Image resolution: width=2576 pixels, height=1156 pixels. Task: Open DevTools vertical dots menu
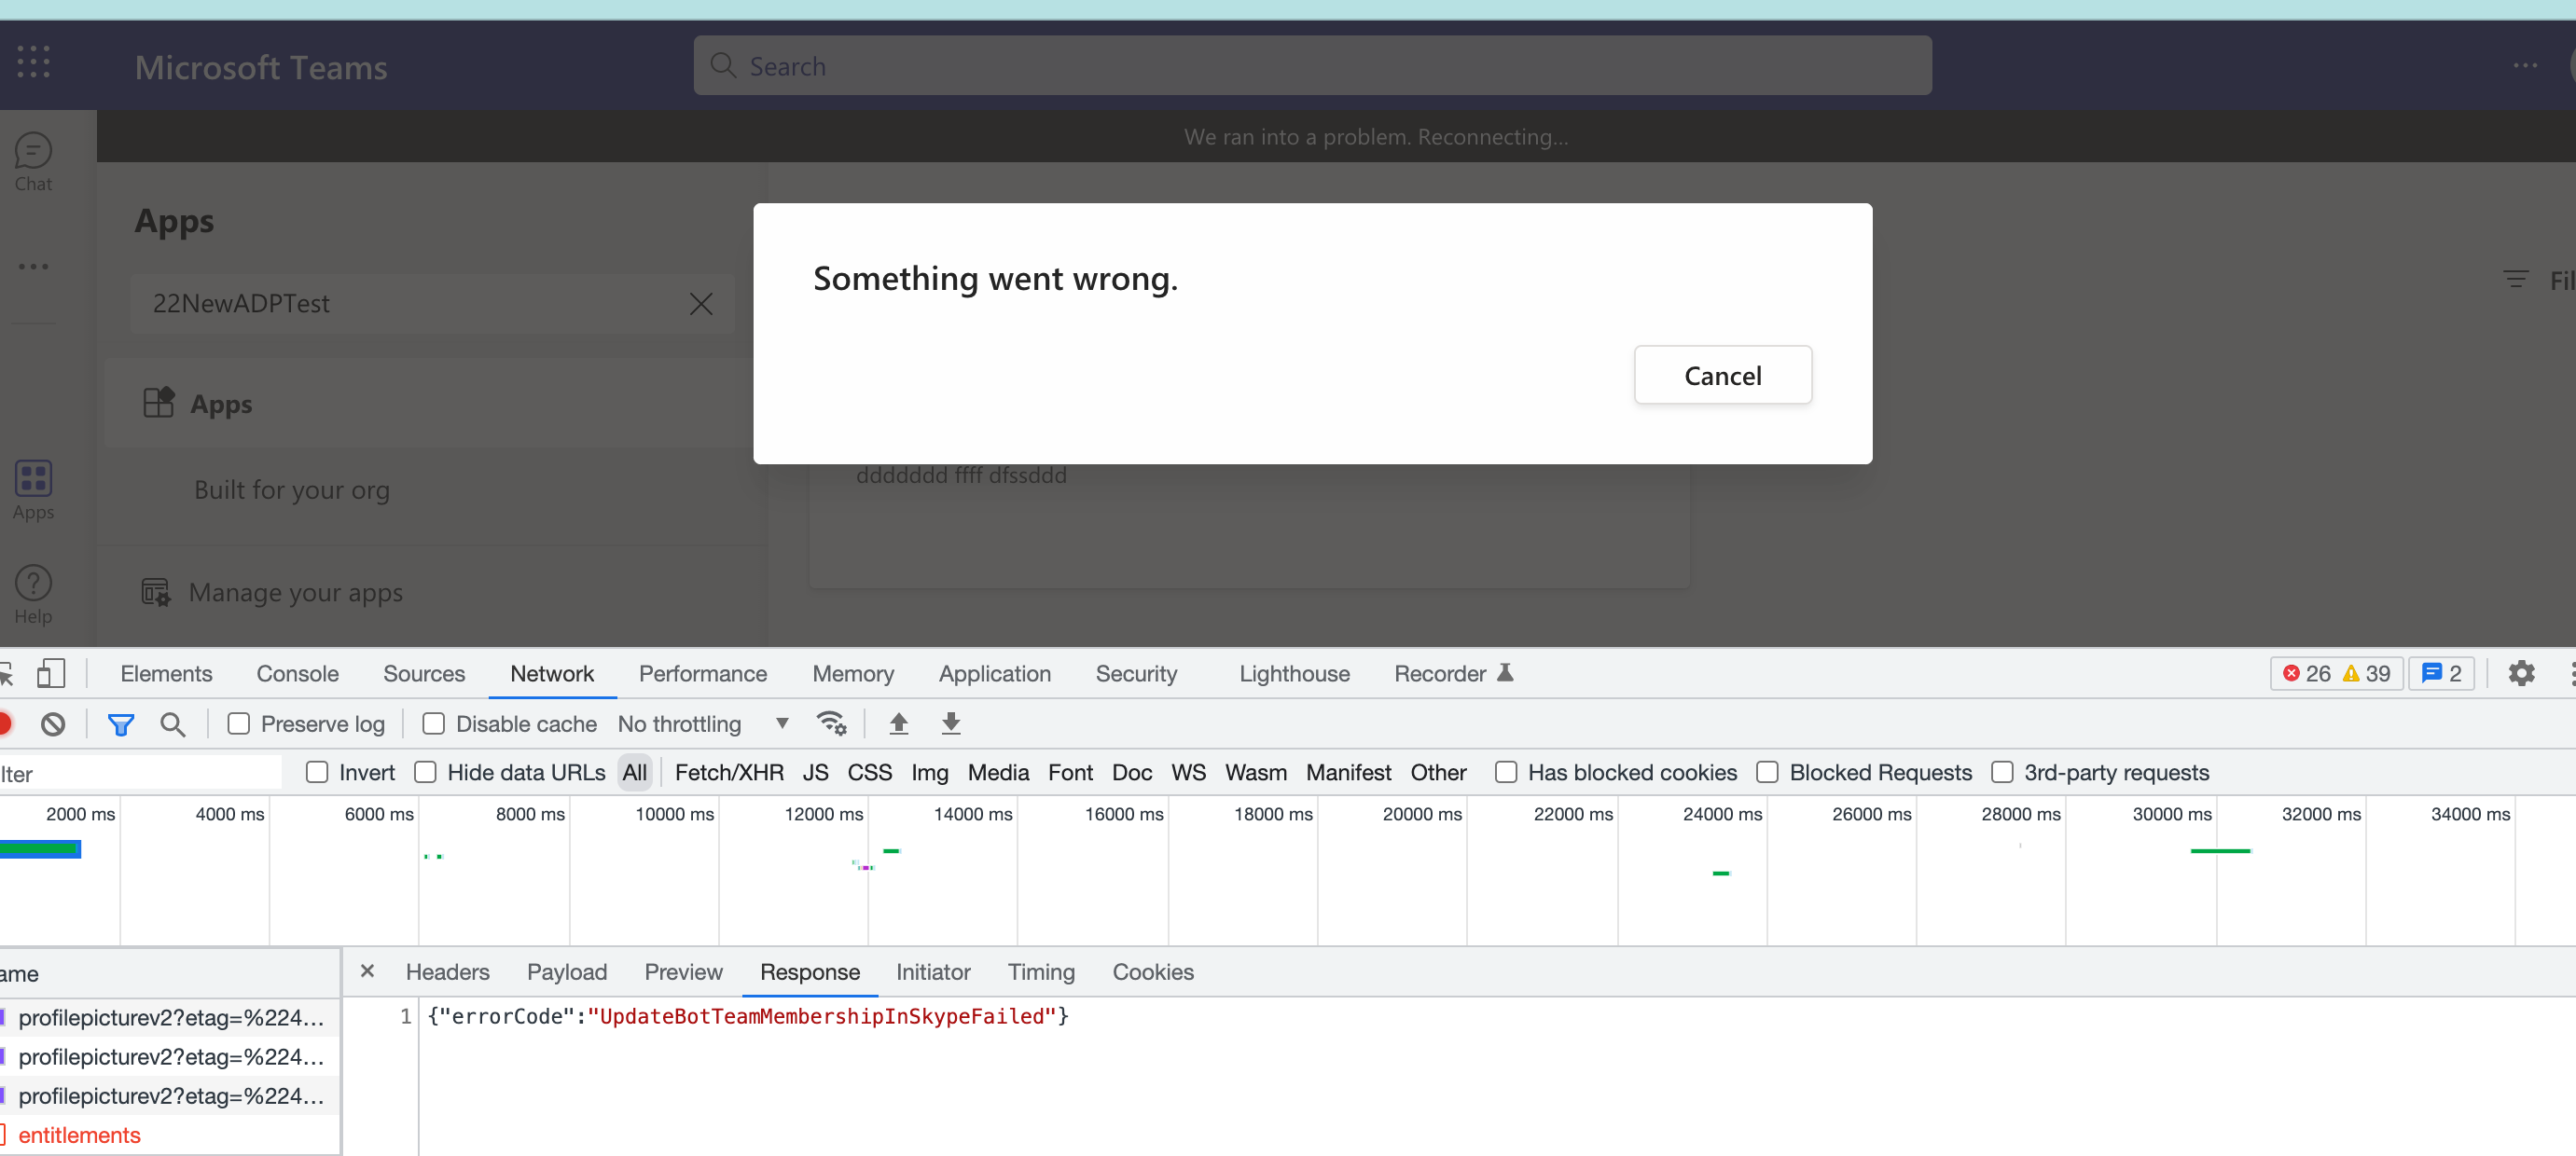pos(2570,673)
